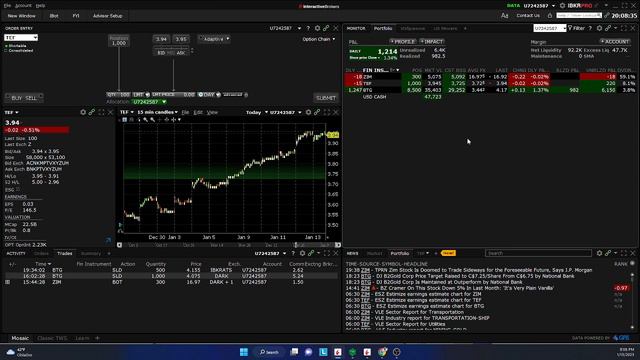The image size is (640, 360).
Task: Expand ZIM trade row plus box
Action: [7, 282]
